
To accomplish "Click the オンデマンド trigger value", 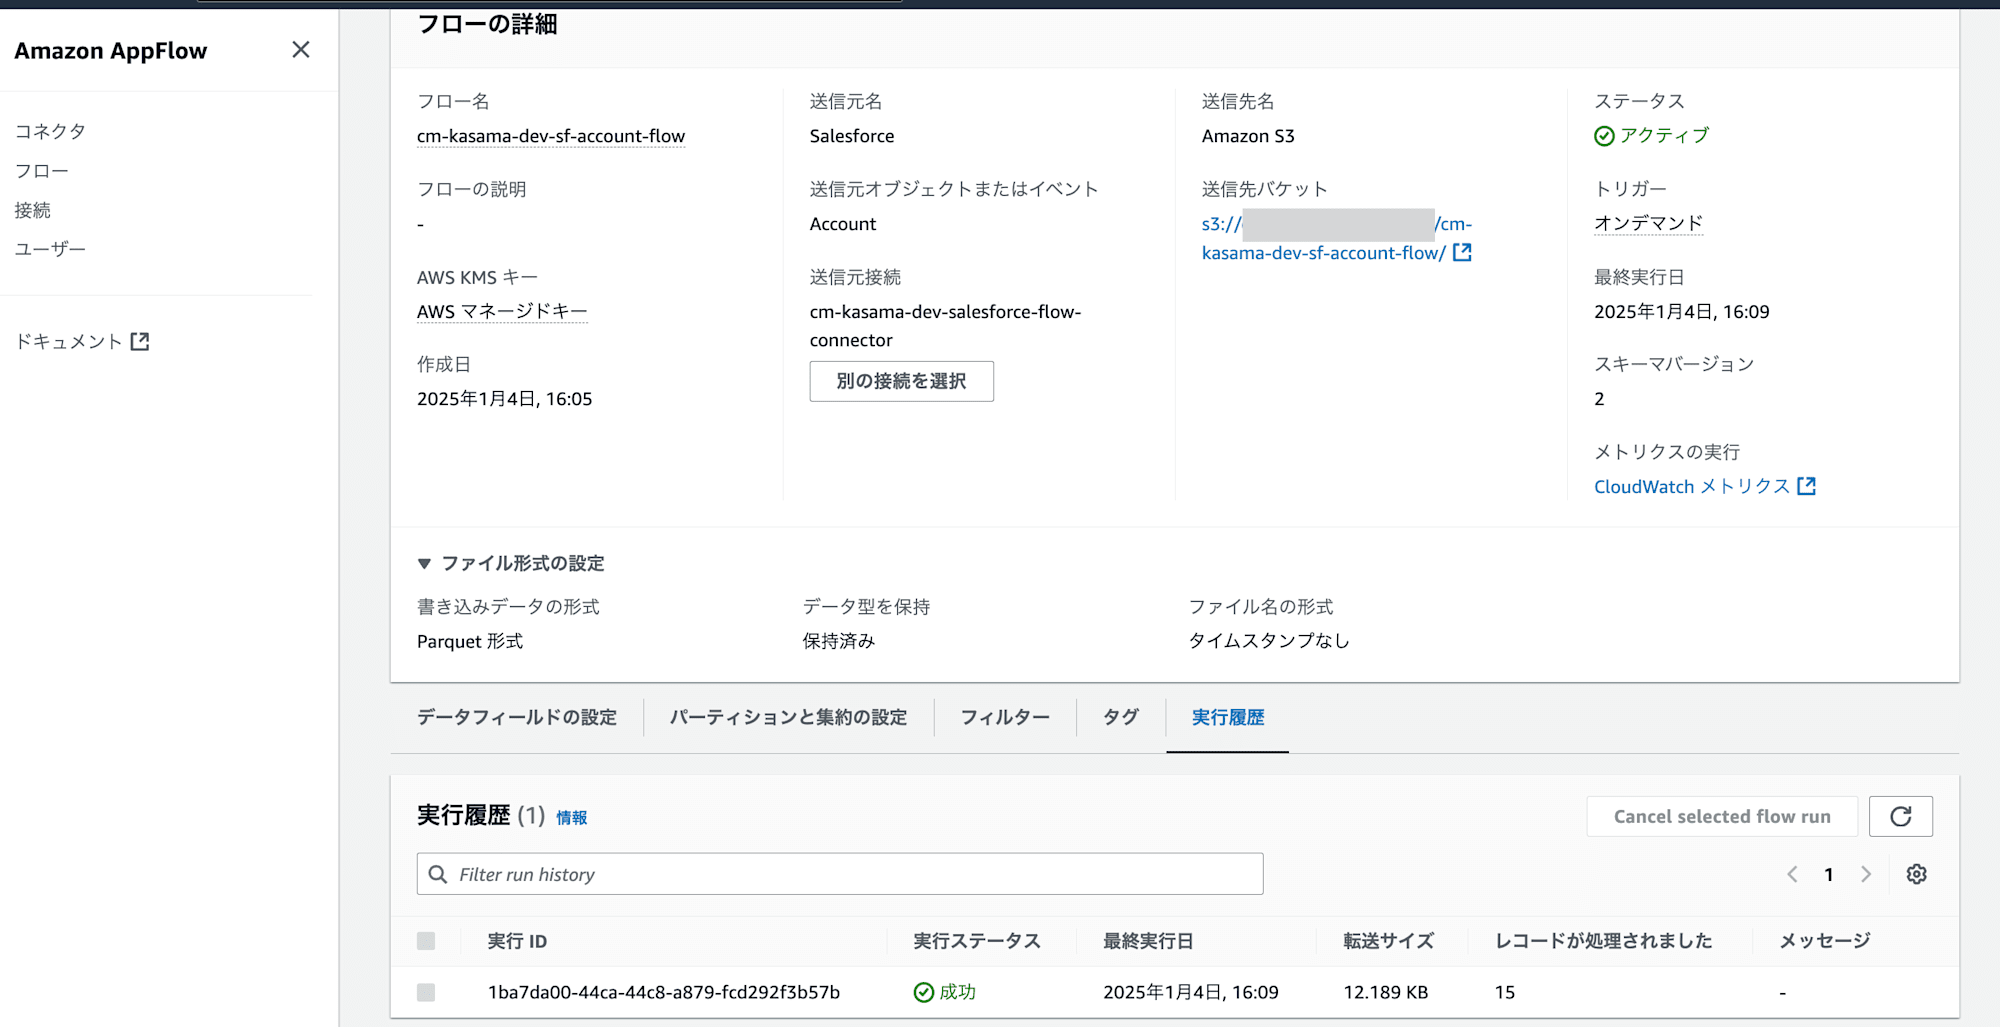I will click(x=1648, y=224).
